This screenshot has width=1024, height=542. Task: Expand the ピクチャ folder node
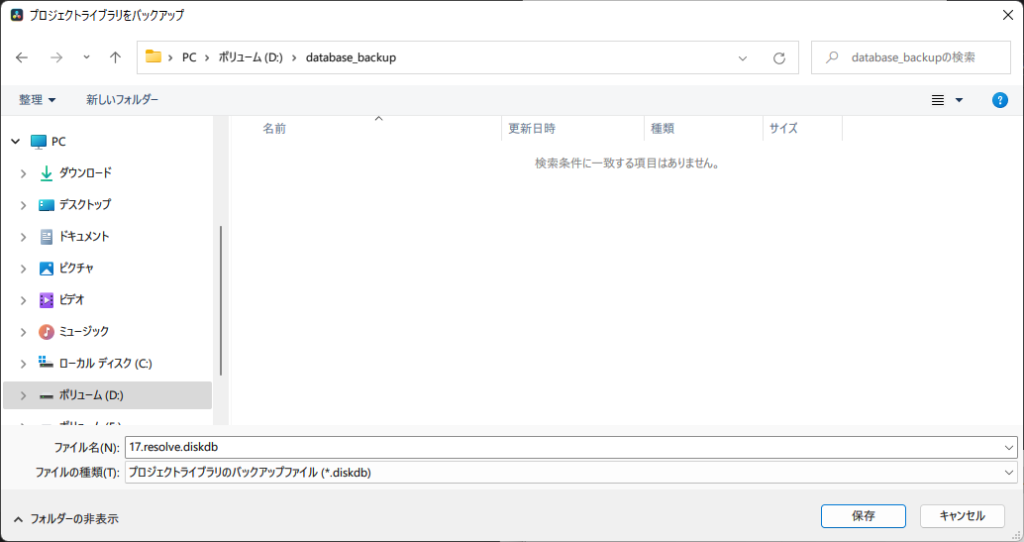[x=24, y=268]
